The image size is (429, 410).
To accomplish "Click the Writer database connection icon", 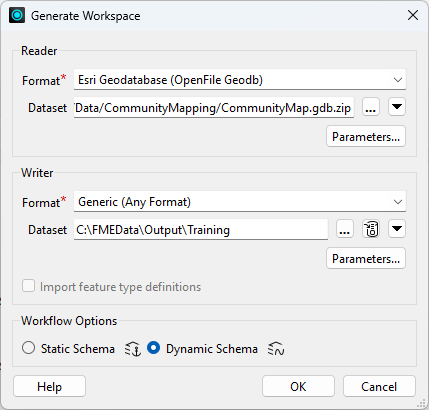I will [371, 229].
